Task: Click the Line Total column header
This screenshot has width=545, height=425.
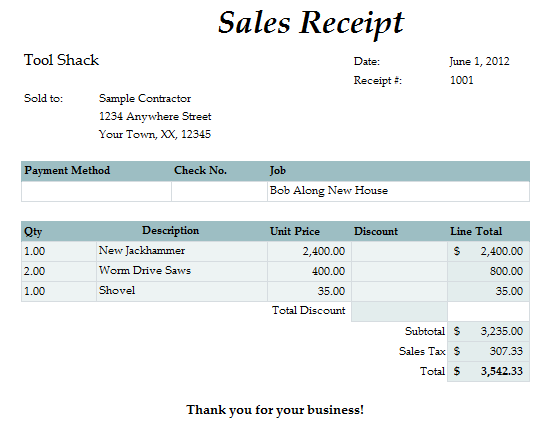Action: pos(476,231)
